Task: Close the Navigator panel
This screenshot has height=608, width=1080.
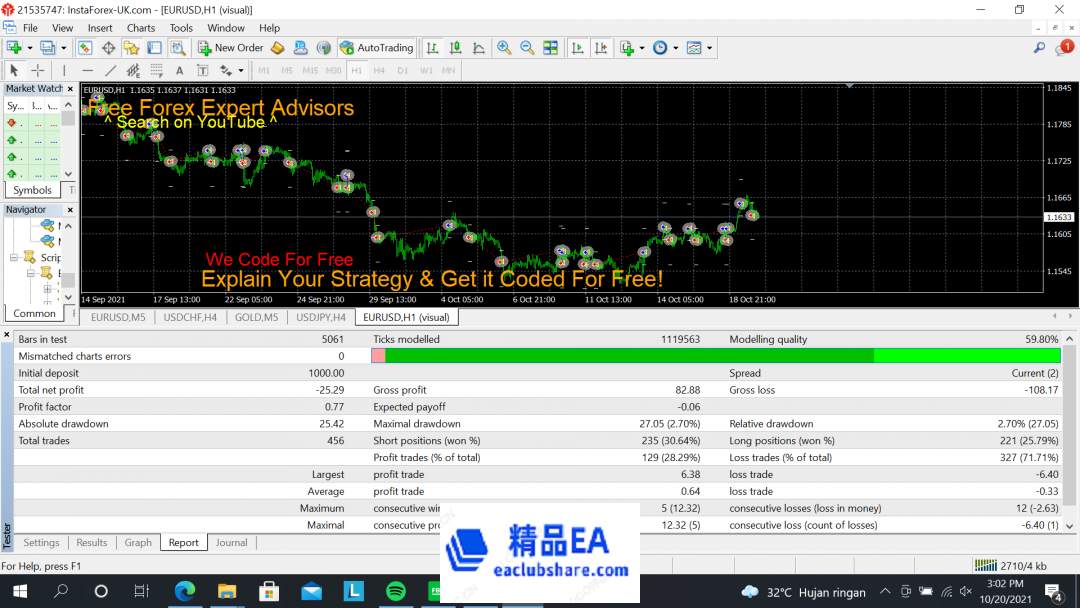Action: [x=70, y=210]
